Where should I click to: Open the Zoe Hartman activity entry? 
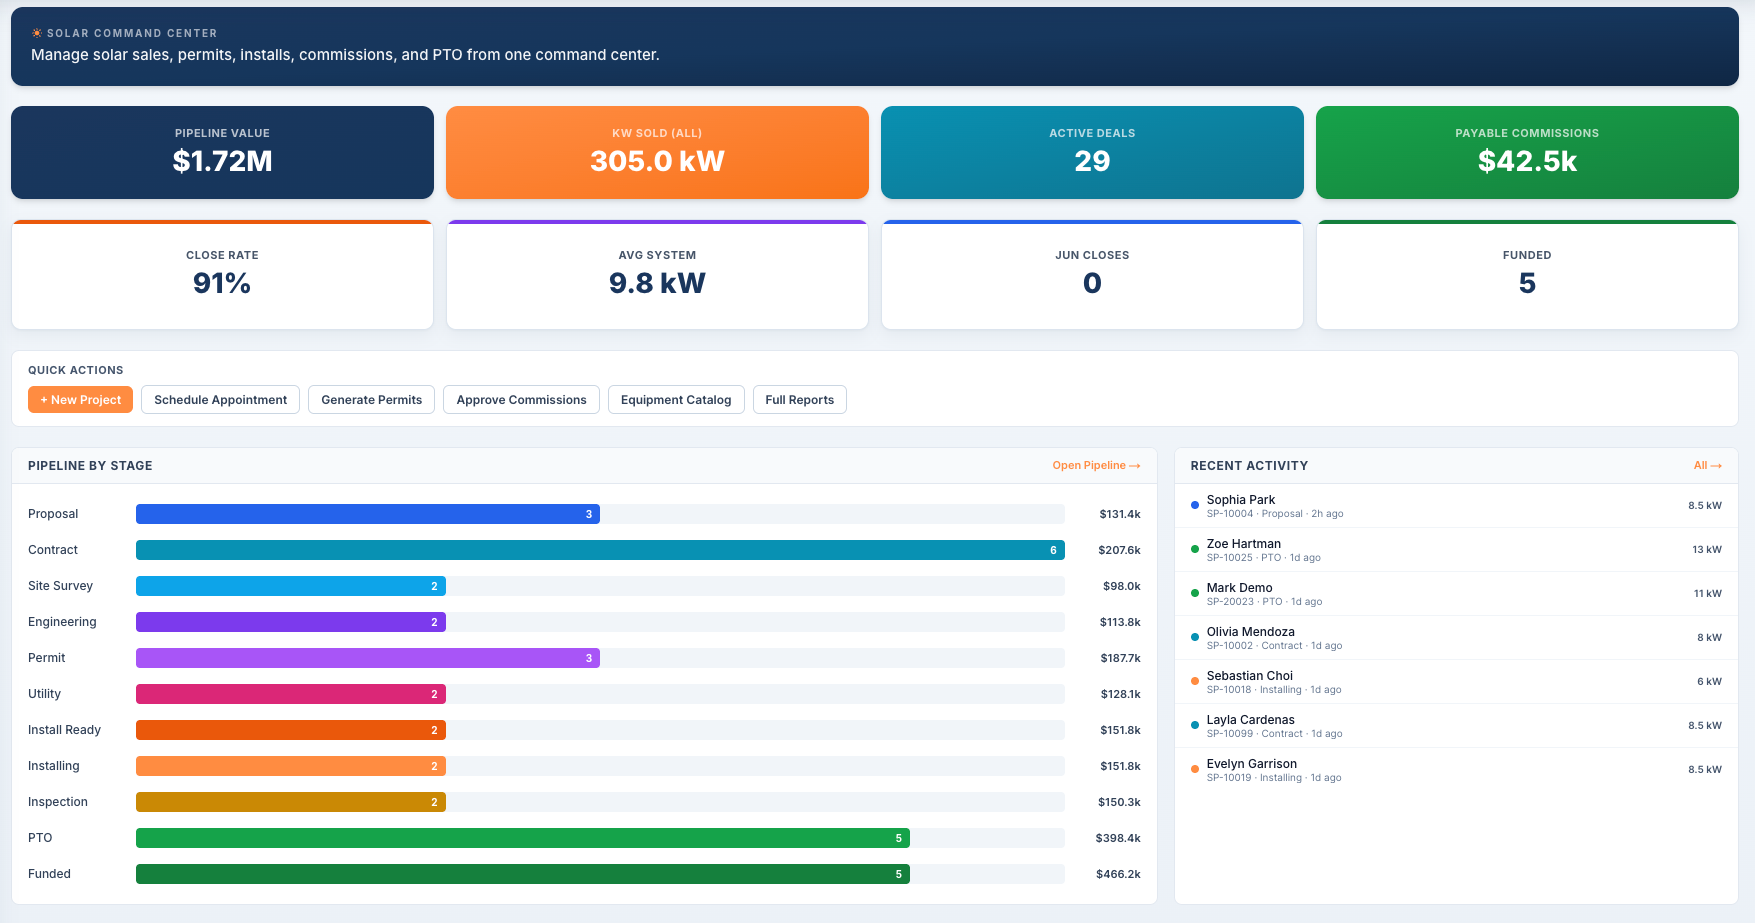1456,550
